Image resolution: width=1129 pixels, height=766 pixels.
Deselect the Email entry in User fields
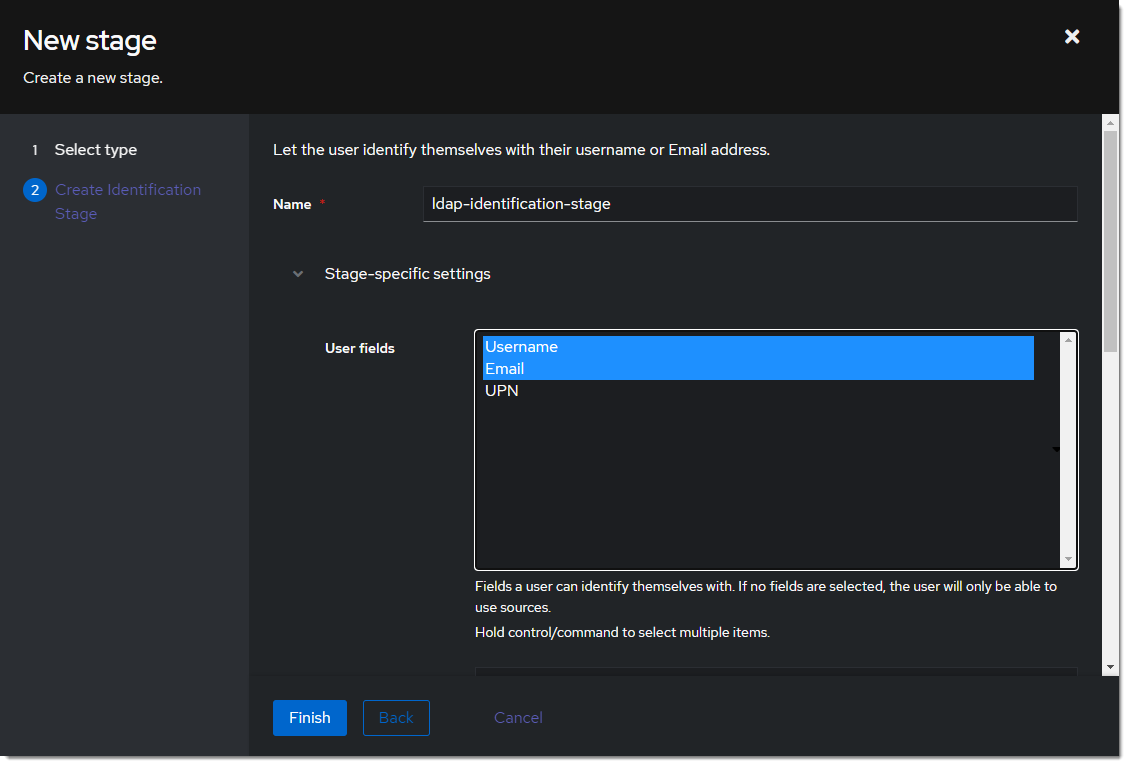pos(600,368)
